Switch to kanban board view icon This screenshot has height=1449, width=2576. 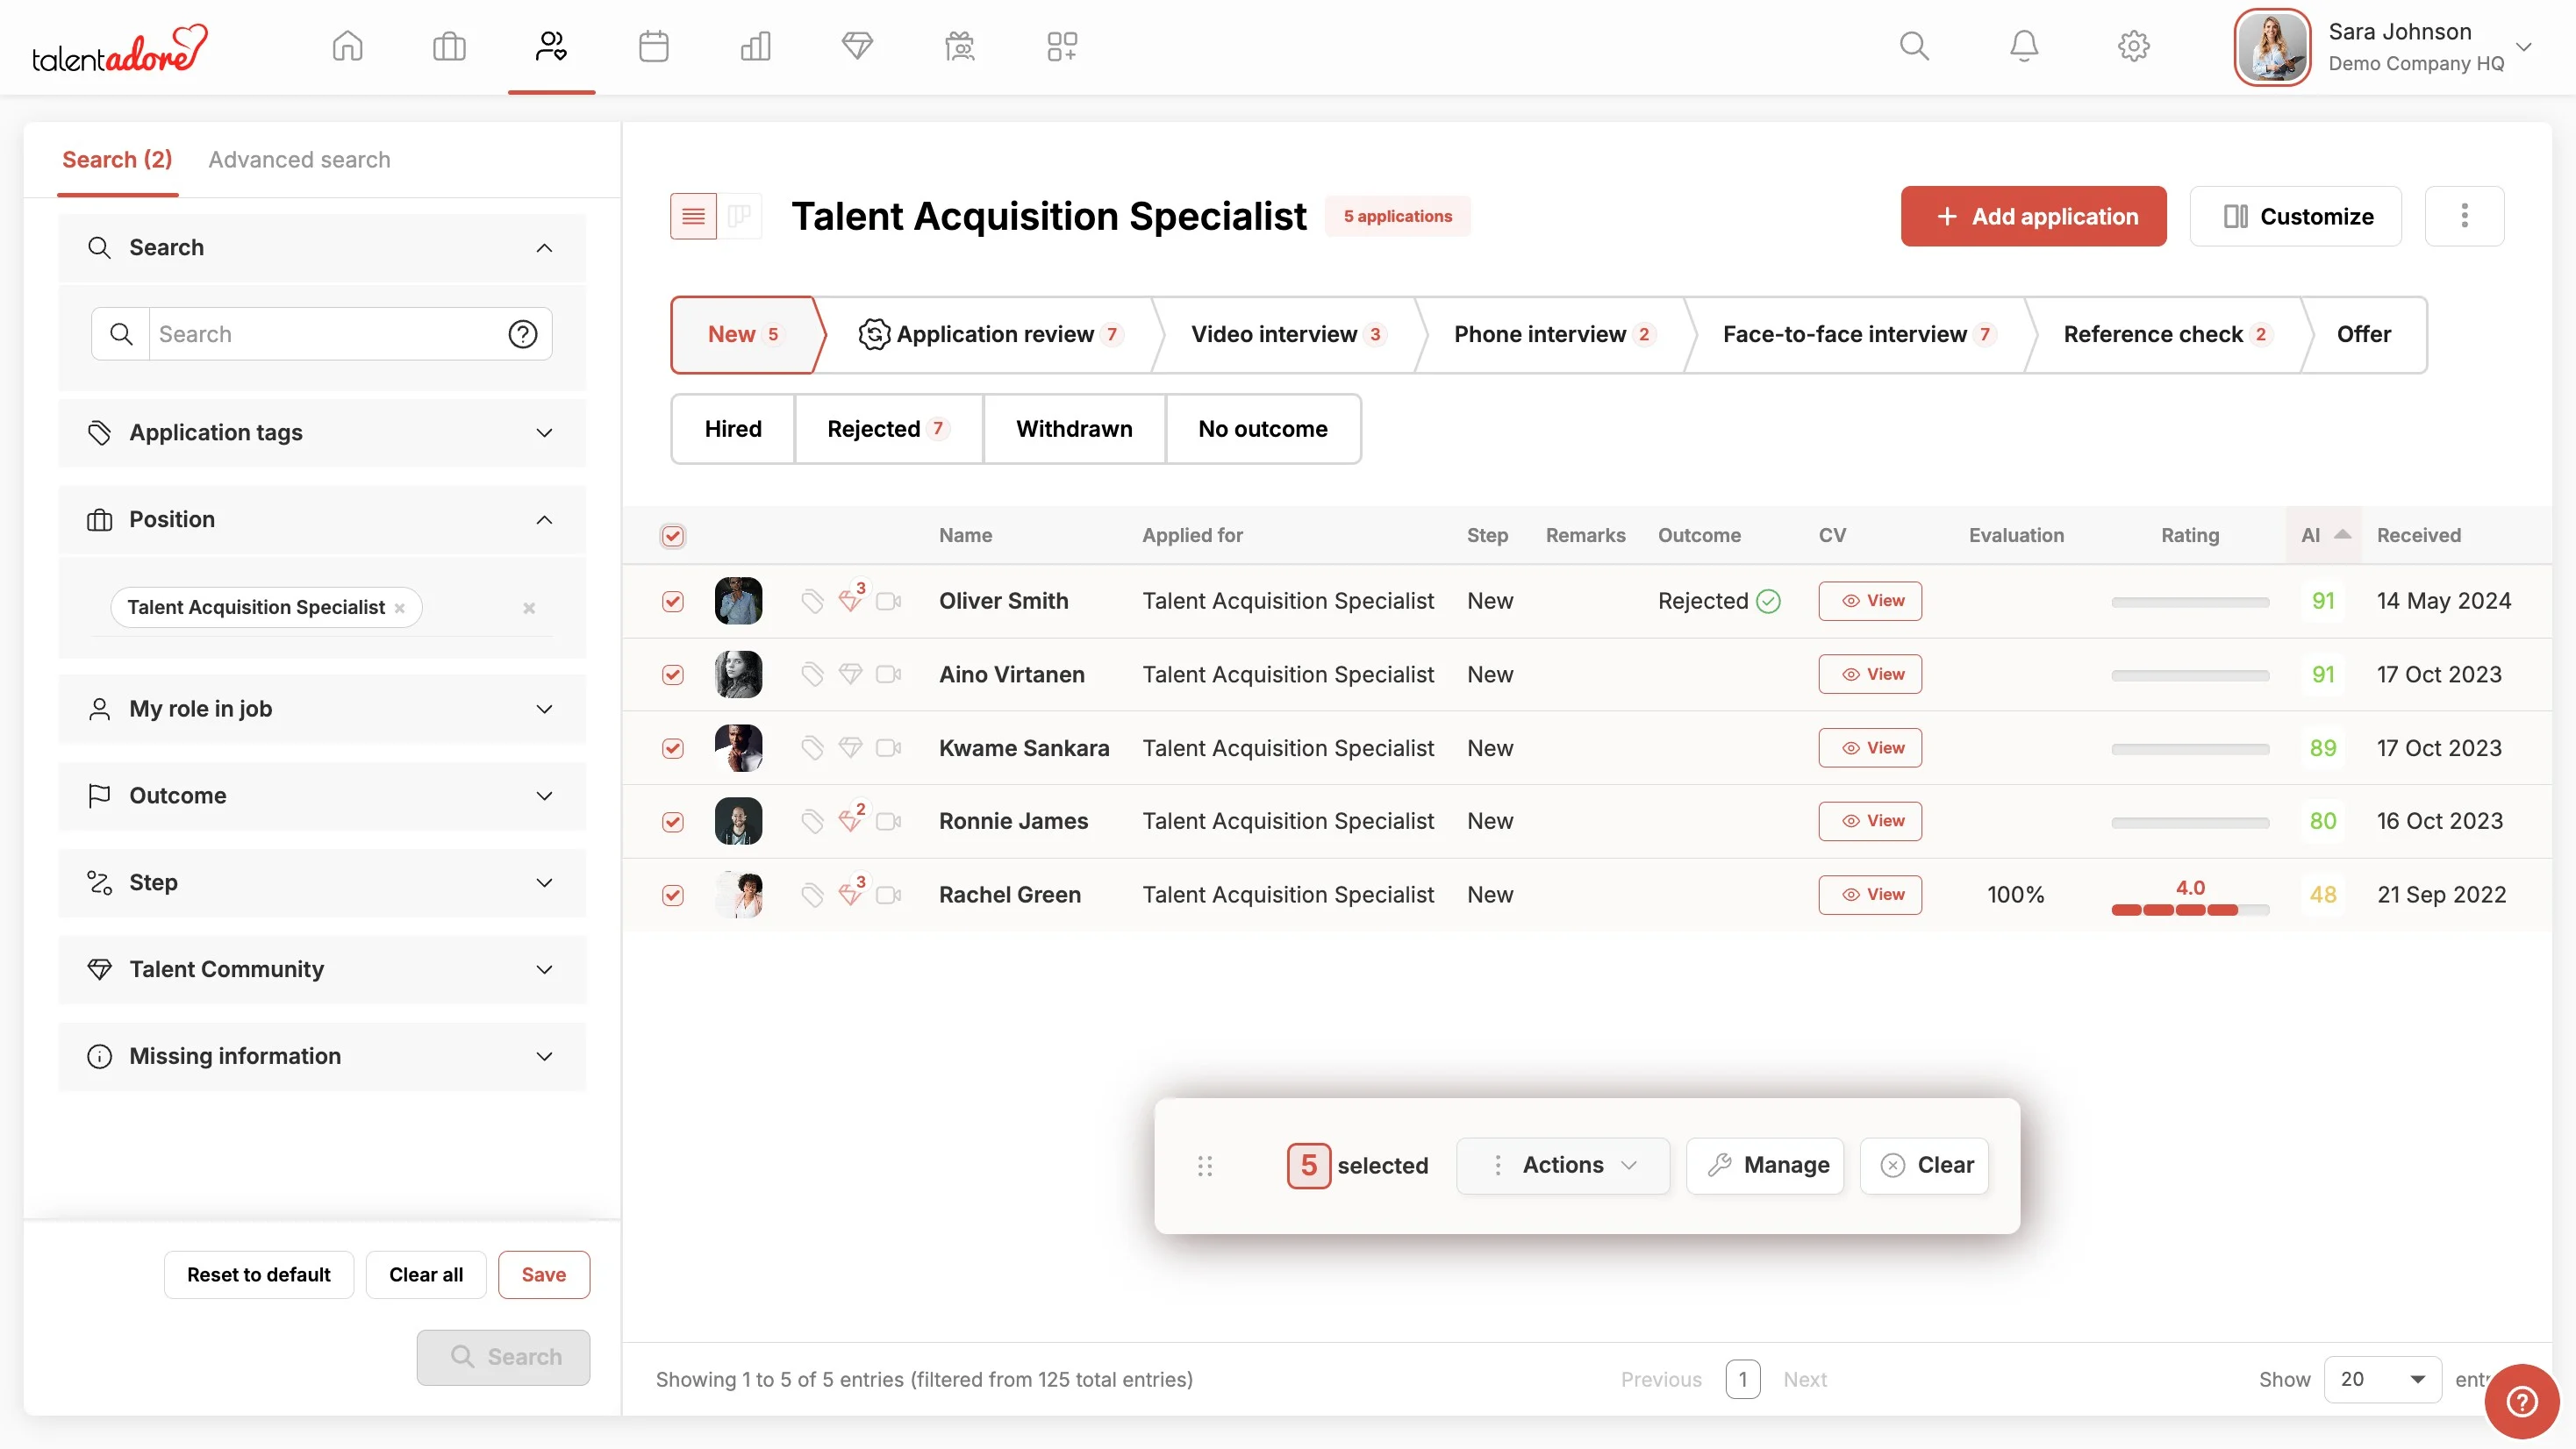(740, 216)
